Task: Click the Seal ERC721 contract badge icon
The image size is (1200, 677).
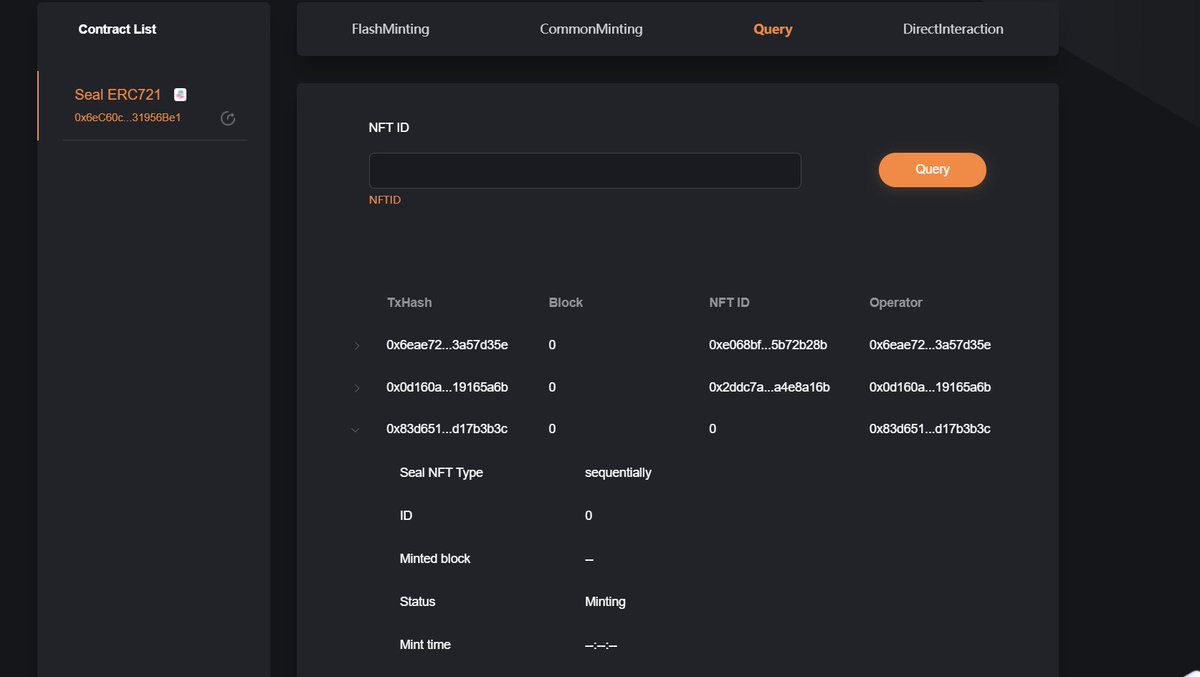Action: 180,94
